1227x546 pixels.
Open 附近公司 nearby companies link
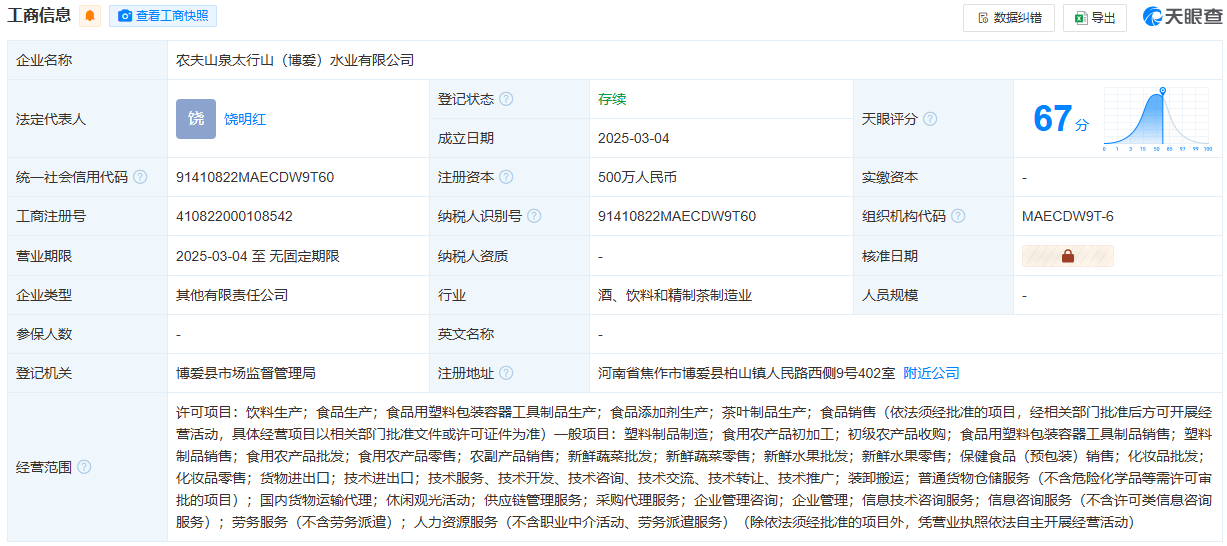(931, 373)
